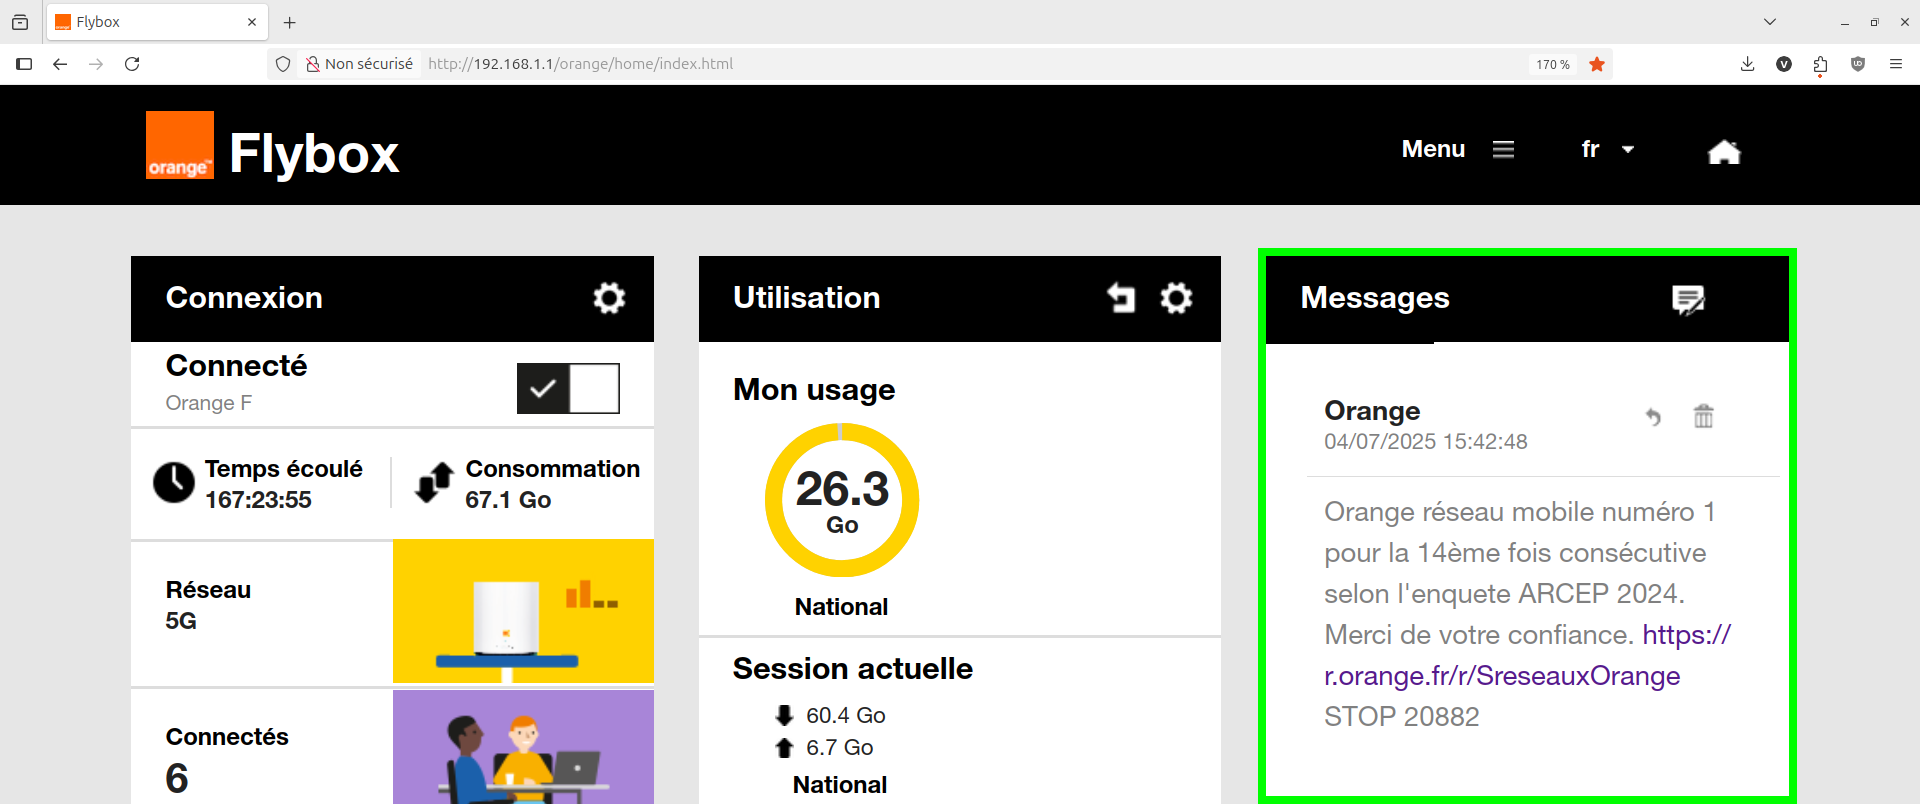This screenshot has width=1920, height=804.
Task: Bookmark star icon in address bar
Action: point(1597,64)
